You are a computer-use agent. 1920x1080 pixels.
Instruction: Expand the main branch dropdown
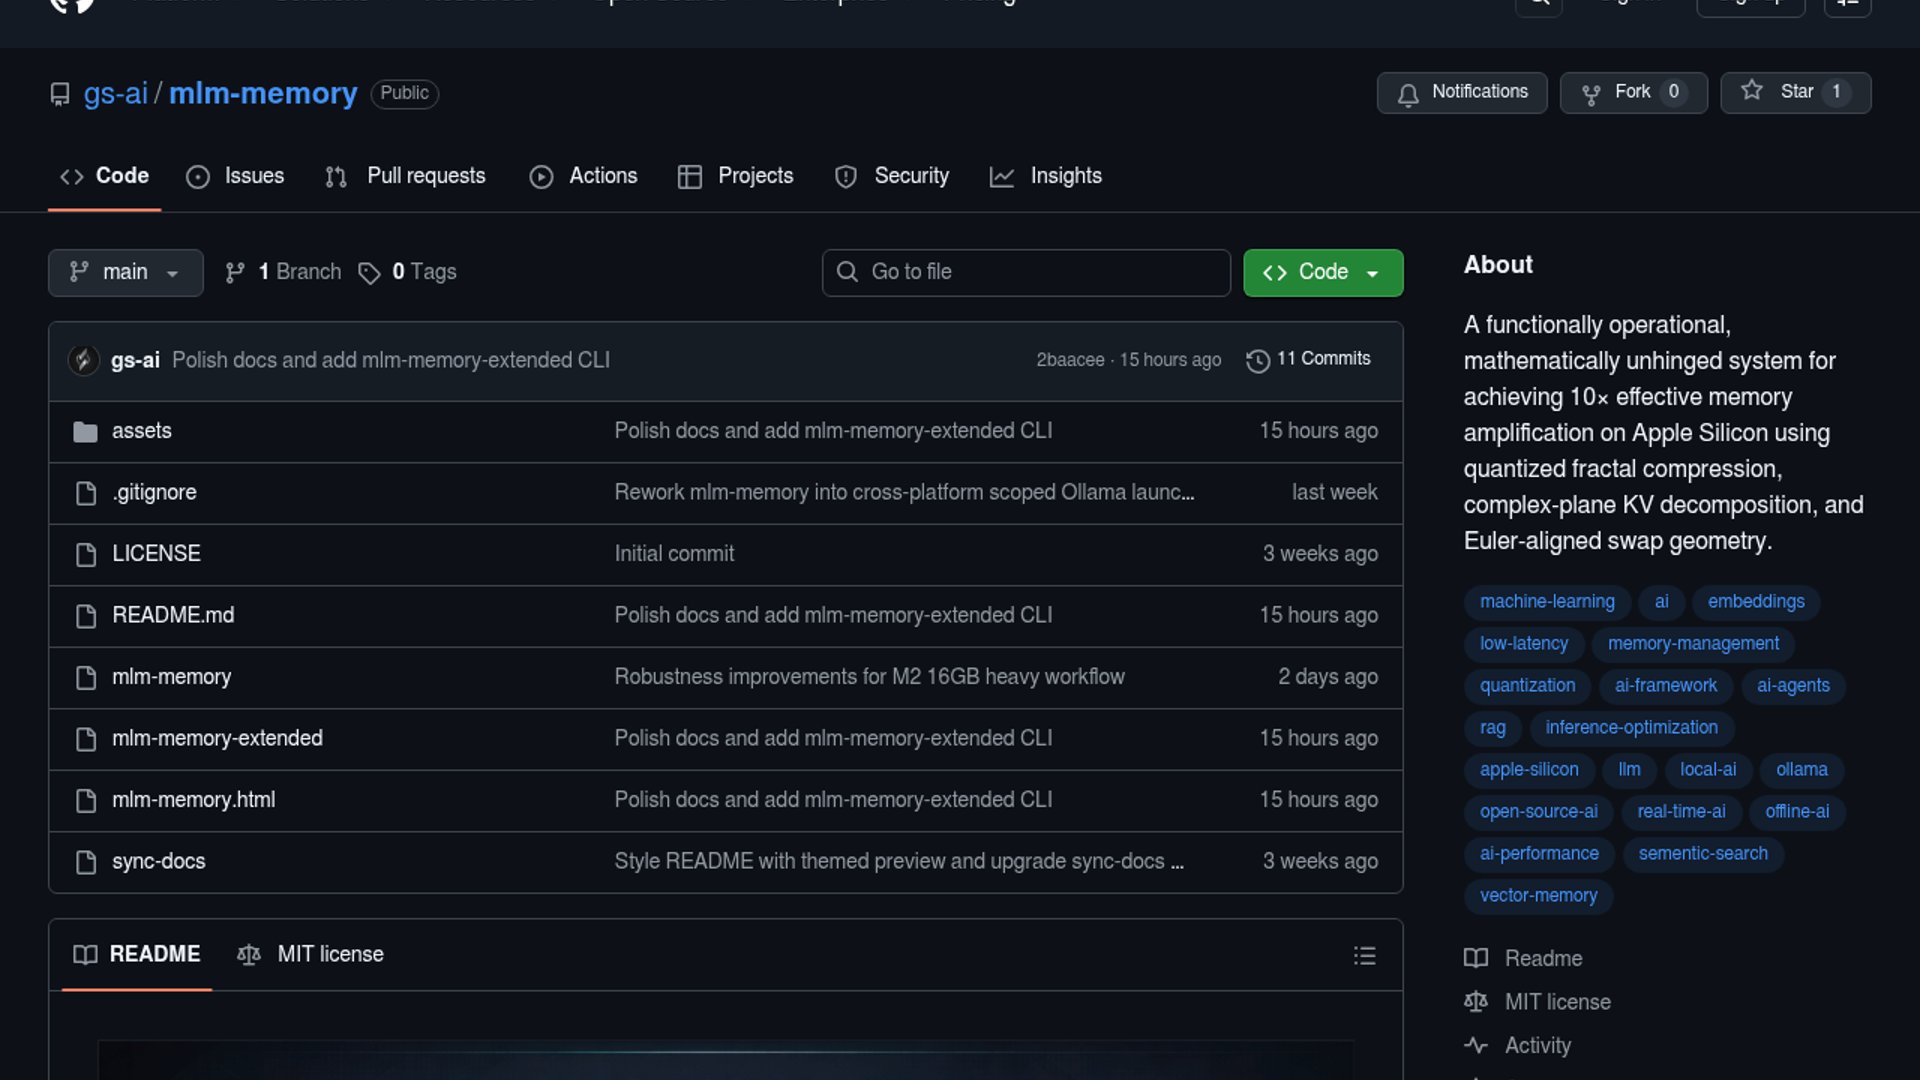pos(125,272)
